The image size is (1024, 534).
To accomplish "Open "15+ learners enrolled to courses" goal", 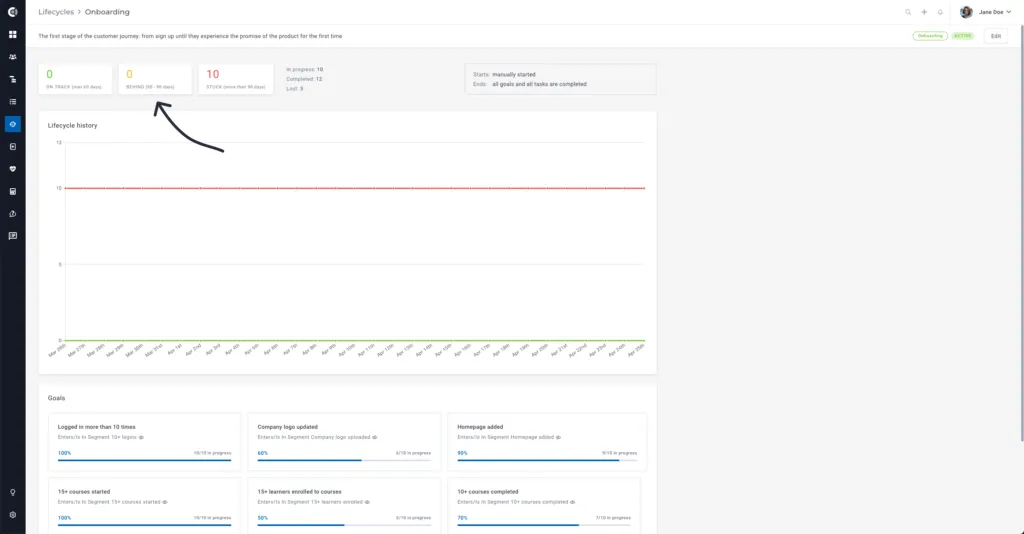I will [299, 492].
